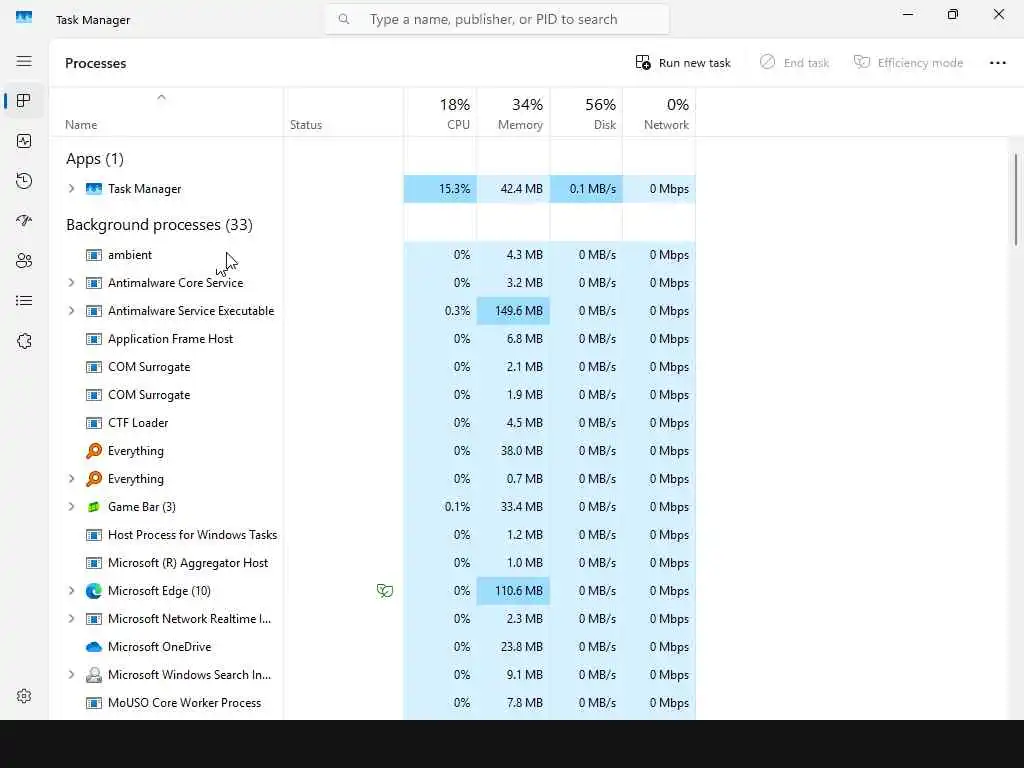Click the CTF Loader process icon
Viewport: 1024px width, 768px height.
[x=94, y=423]
